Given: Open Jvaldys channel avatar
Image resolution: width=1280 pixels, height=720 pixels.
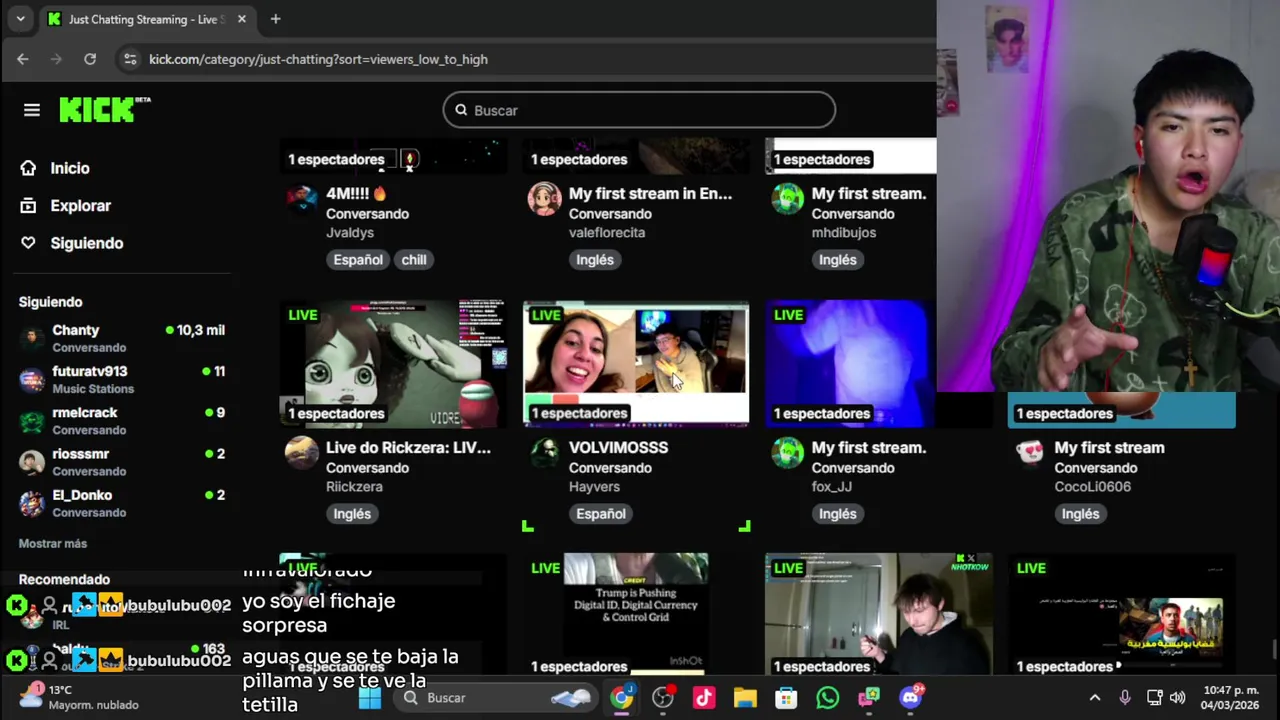Looking at the screenshot, I should point(302,198).
